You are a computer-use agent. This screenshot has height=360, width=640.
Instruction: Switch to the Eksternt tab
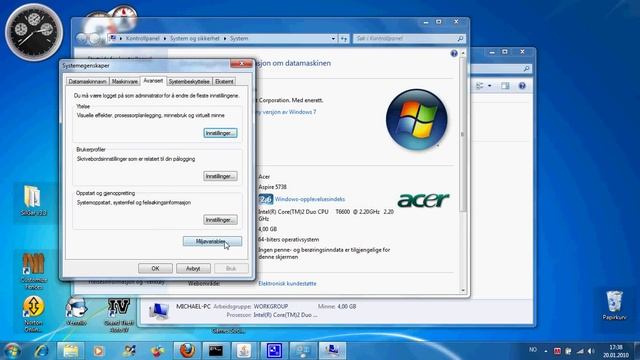224,82
